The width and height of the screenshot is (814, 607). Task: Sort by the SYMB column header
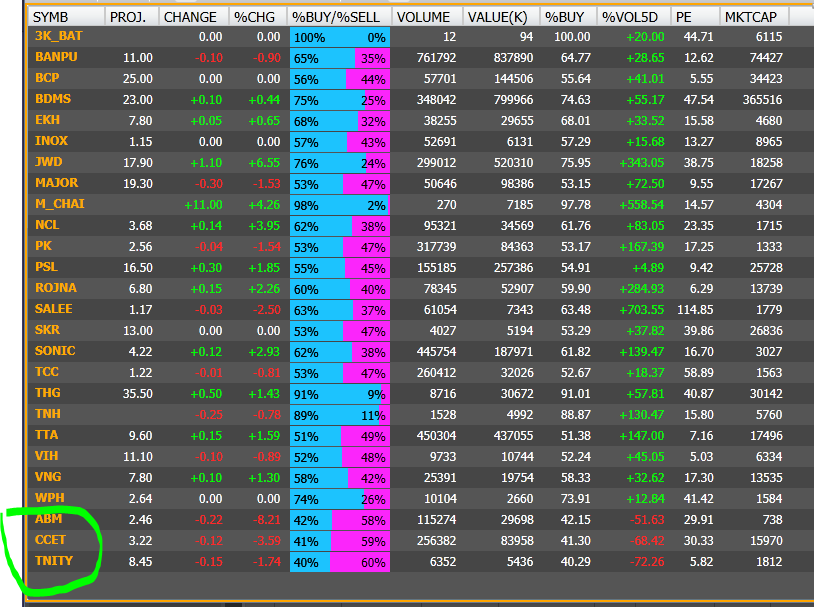[x=66, y=17]
